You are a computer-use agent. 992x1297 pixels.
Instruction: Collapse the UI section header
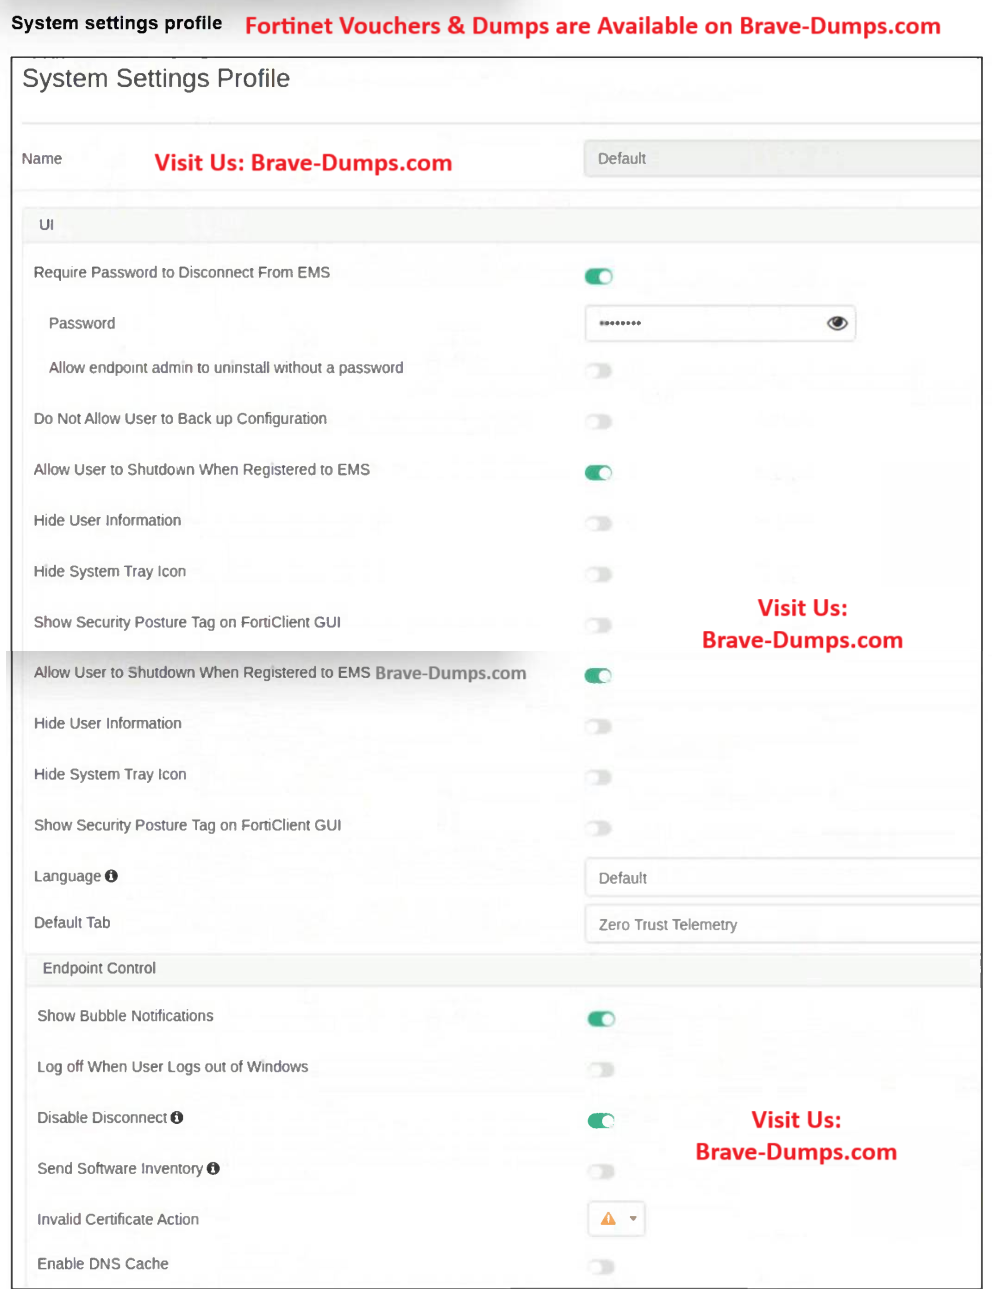tap(46, 225)
